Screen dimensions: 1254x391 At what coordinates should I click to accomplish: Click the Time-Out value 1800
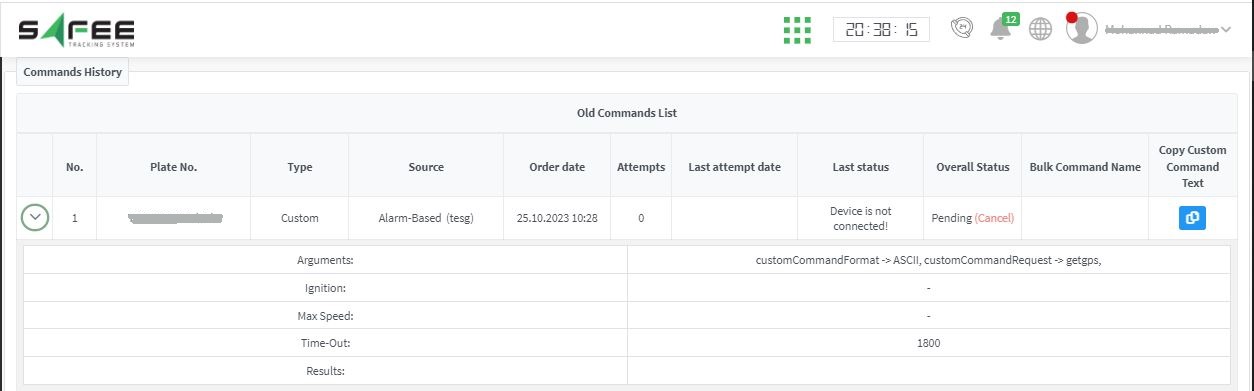(929, 343)
